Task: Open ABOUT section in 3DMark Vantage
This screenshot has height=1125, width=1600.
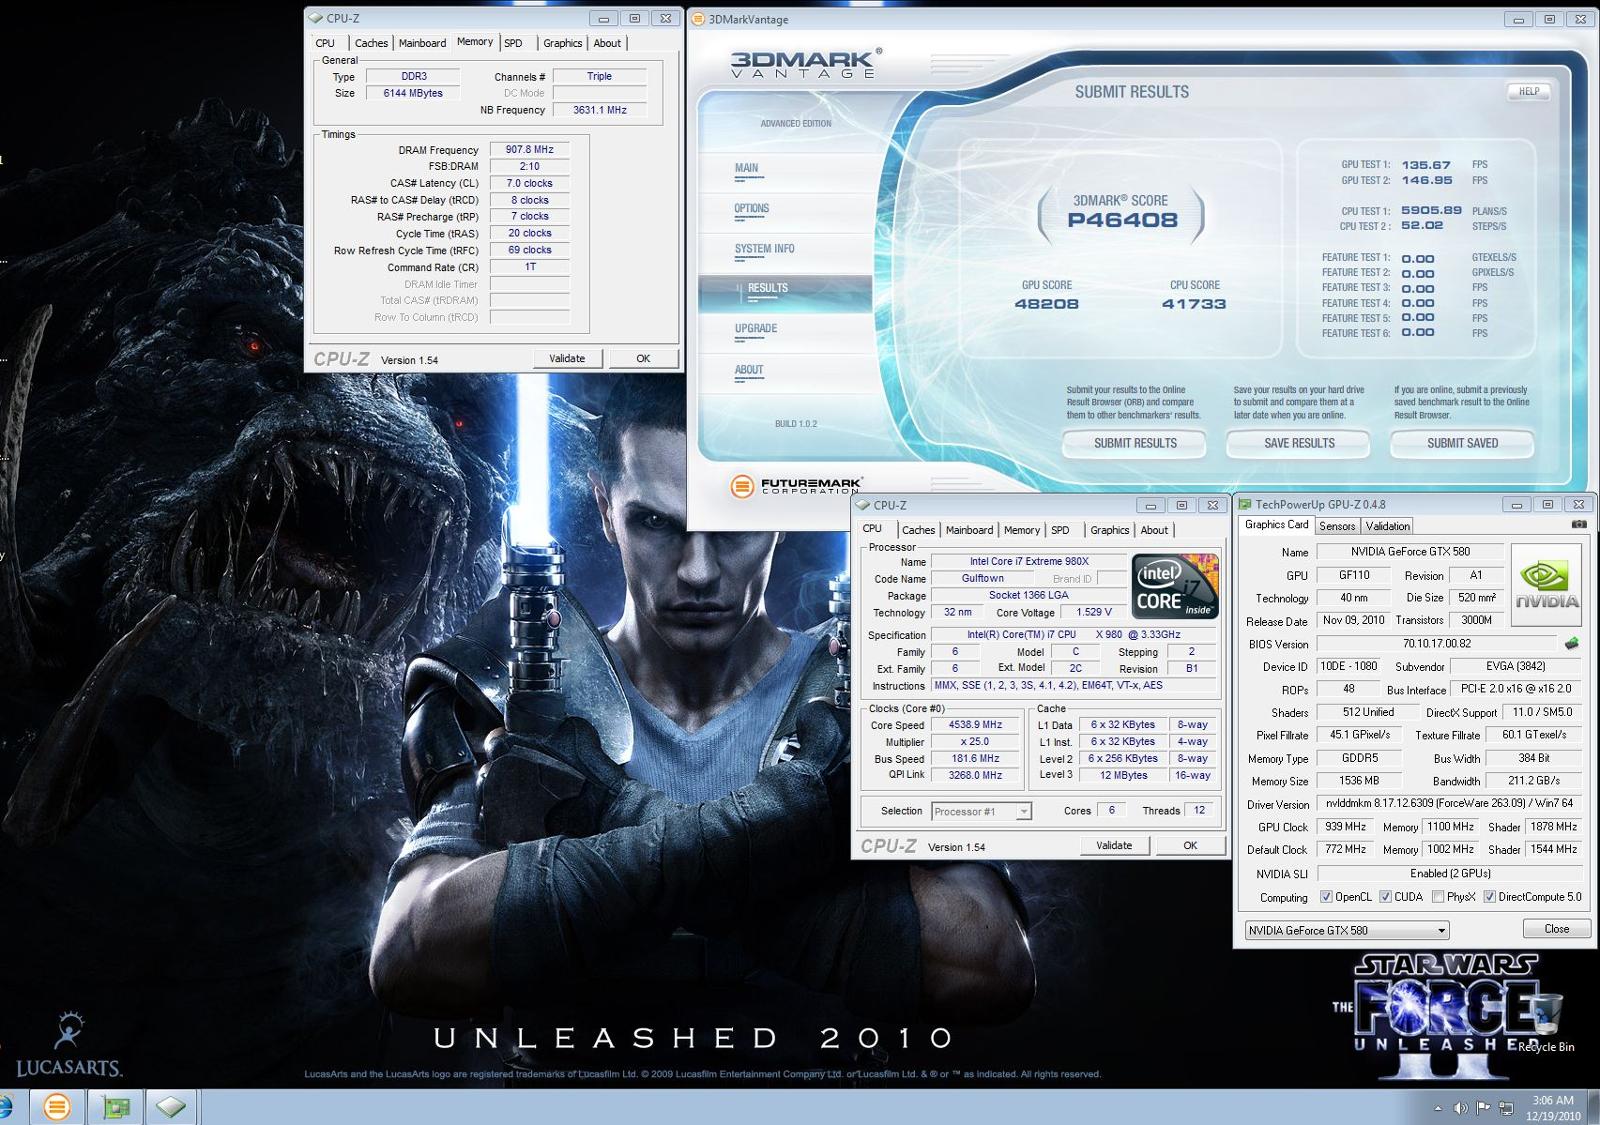Action: click(749, 370)
